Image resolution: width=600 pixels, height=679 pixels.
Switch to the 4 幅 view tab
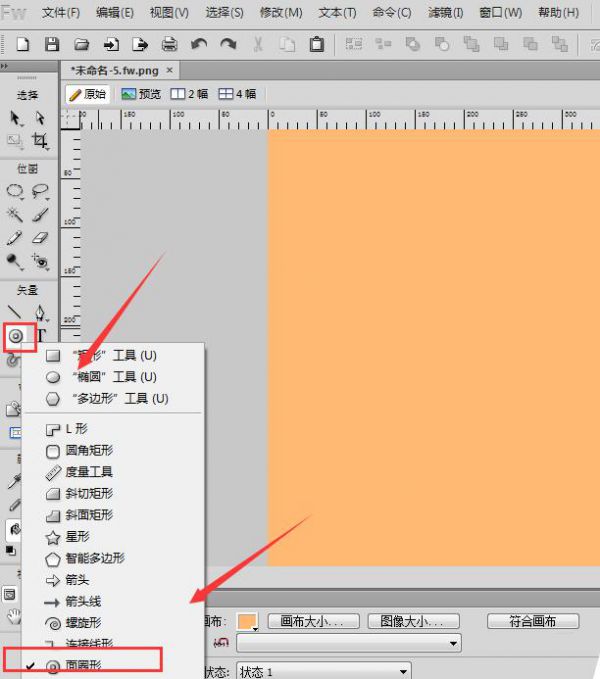[237, 94]
